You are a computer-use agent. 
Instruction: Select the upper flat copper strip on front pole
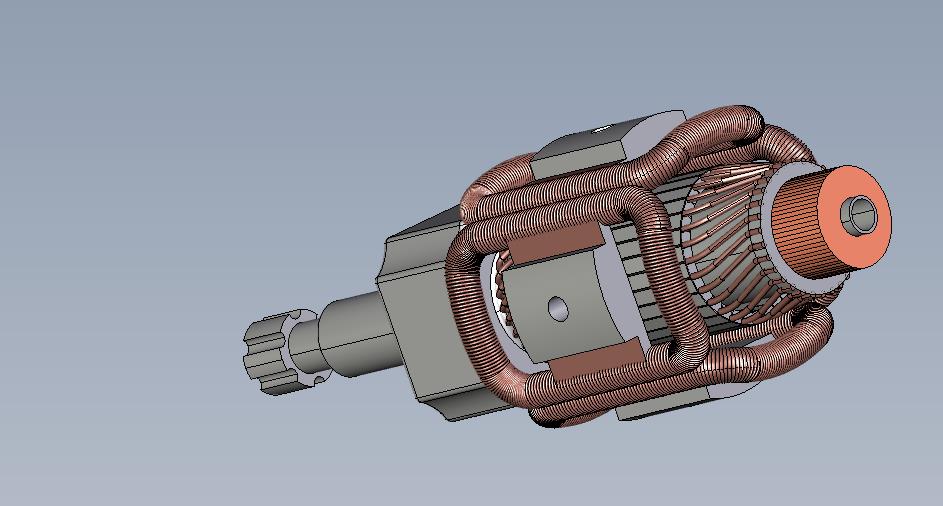tap(554, 242)
